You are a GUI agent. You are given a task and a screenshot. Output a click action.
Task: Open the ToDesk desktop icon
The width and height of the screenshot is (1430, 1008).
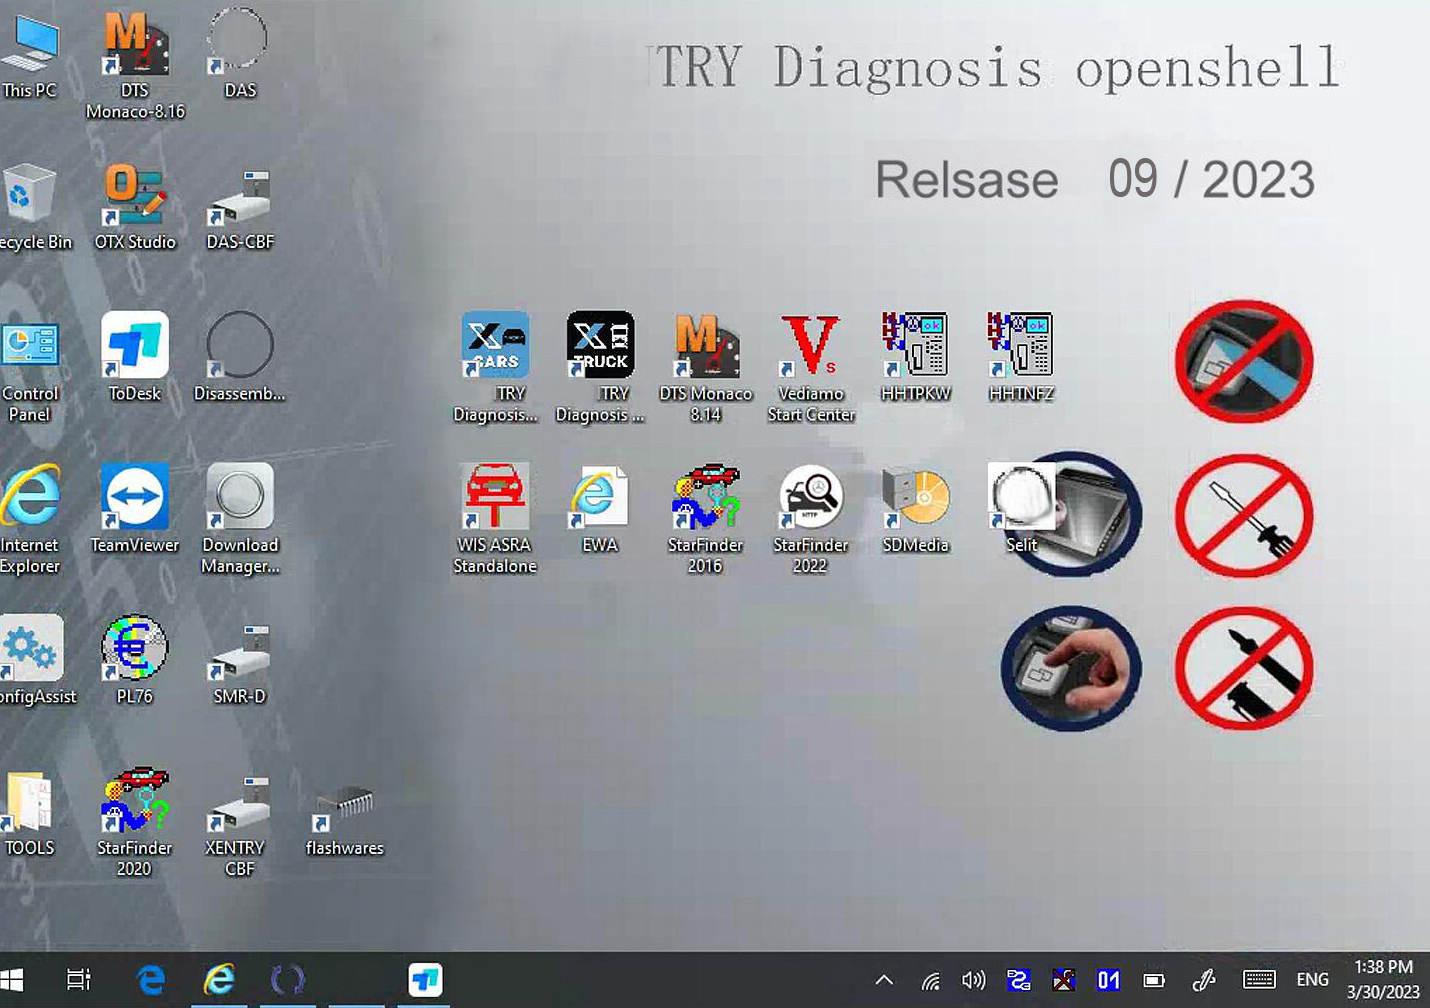(135, 357)
